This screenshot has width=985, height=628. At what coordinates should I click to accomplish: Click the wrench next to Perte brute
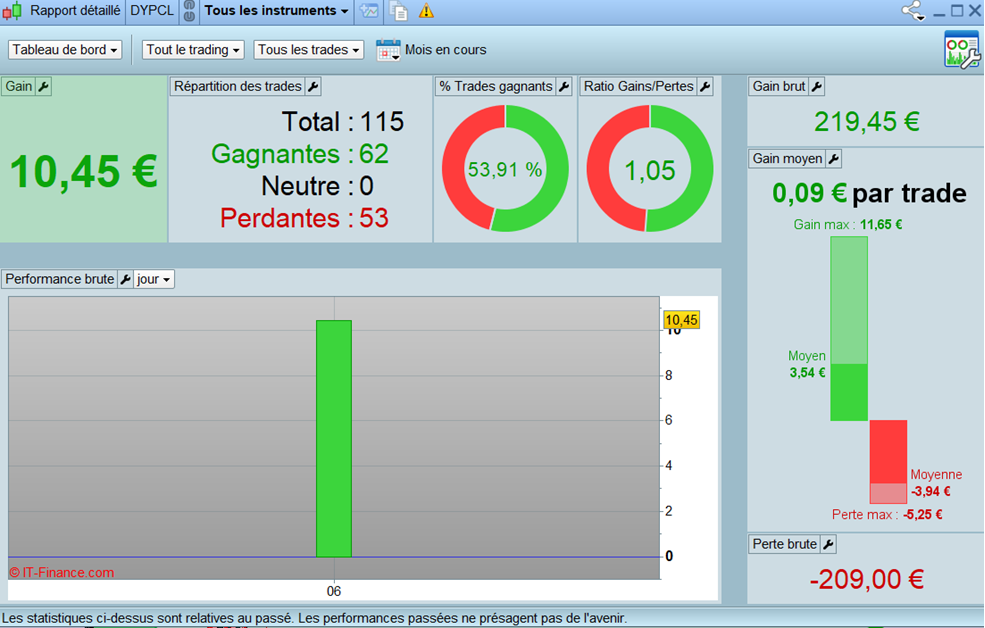coord(829,544)
